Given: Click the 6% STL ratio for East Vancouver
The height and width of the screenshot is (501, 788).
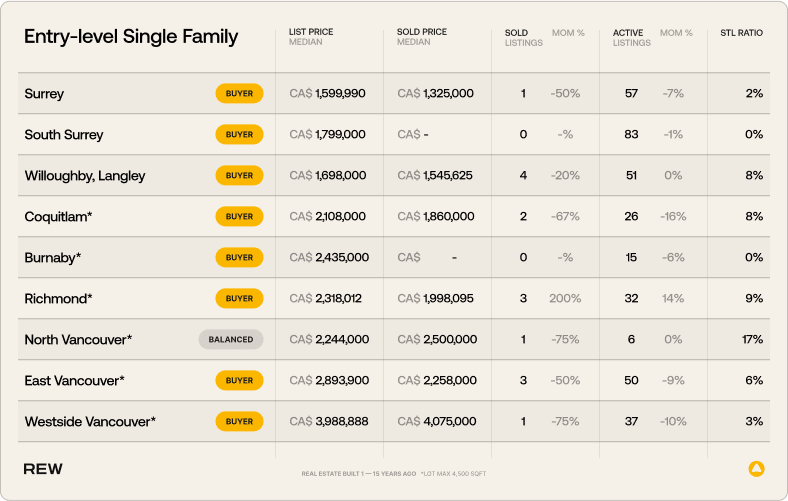Looking at the screenshot, I should [x=754, y=380].
